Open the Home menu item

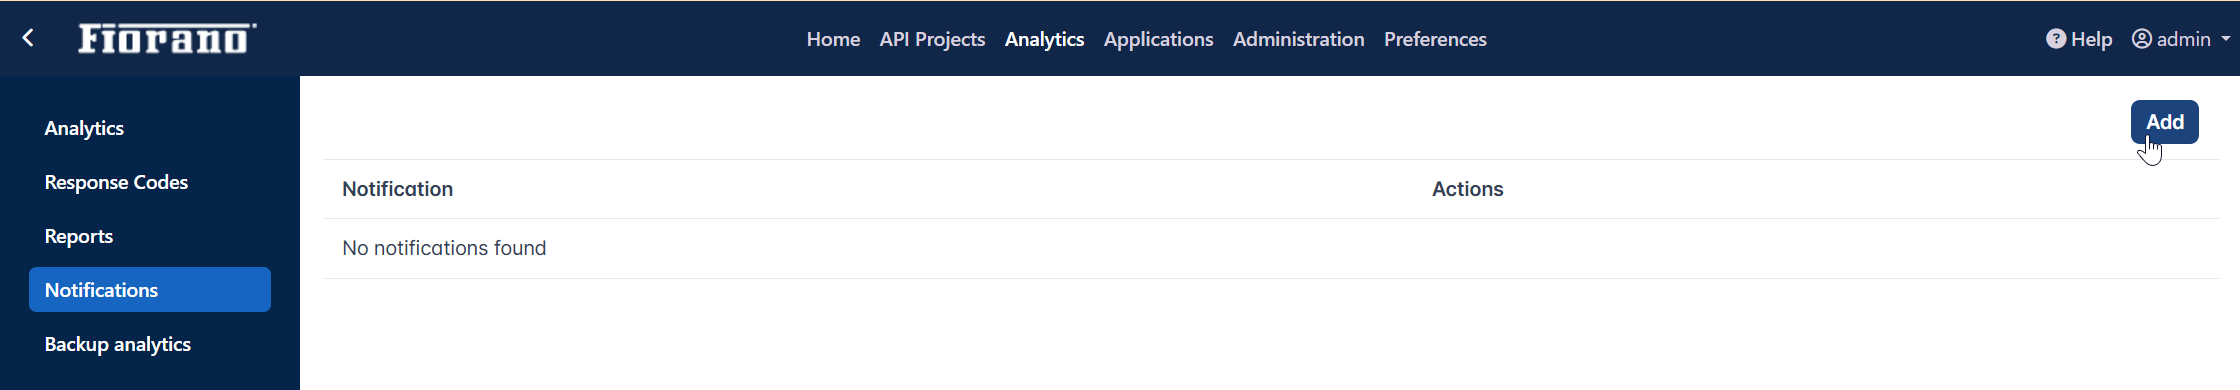[x=833, y=39]
